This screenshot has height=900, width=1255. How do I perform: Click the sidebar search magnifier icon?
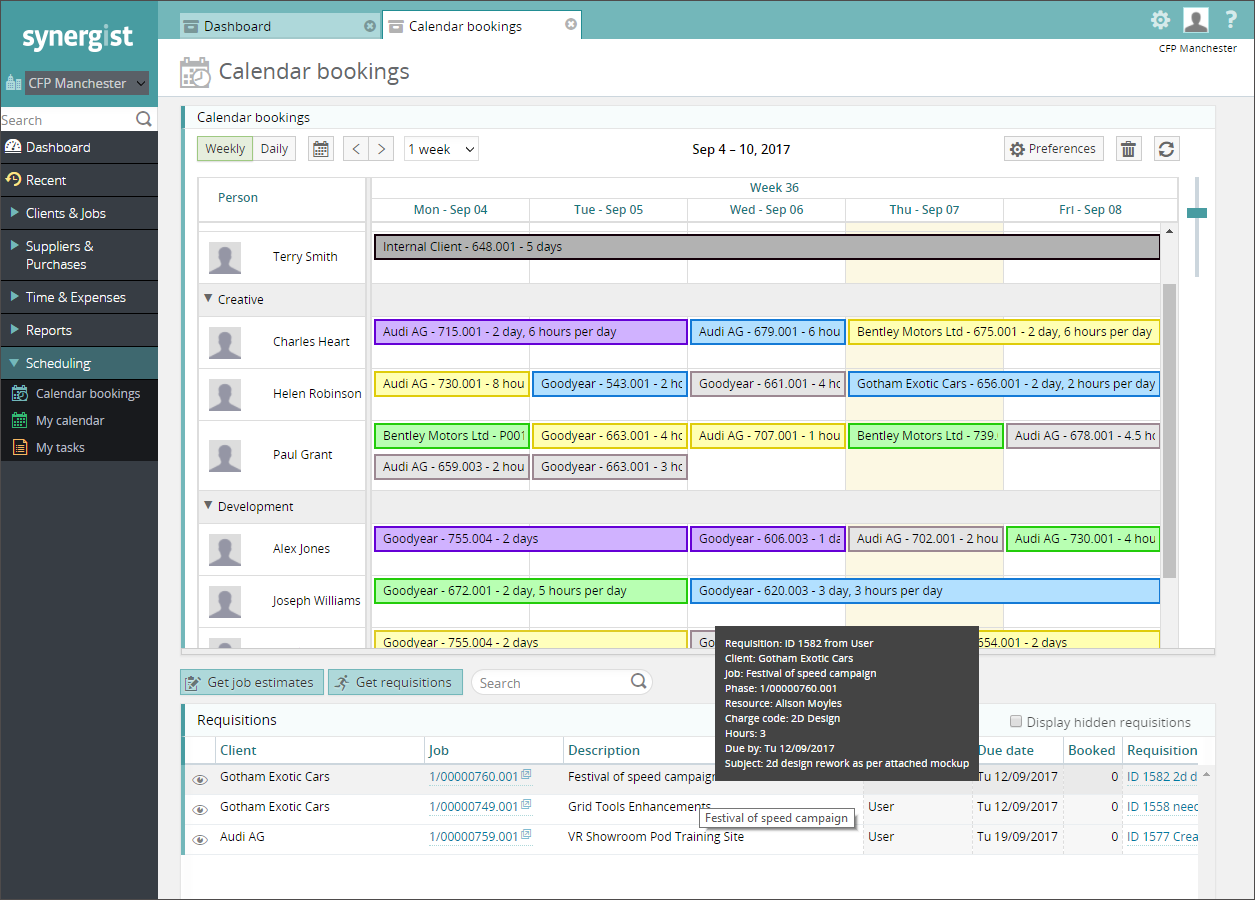coord(144,120)
